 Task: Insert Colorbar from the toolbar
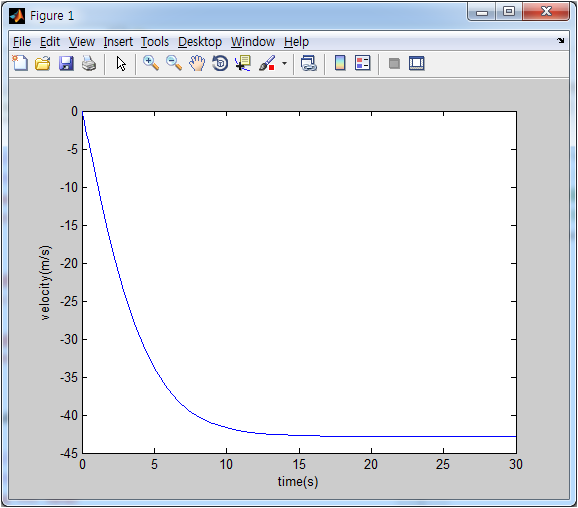[340, 63]
